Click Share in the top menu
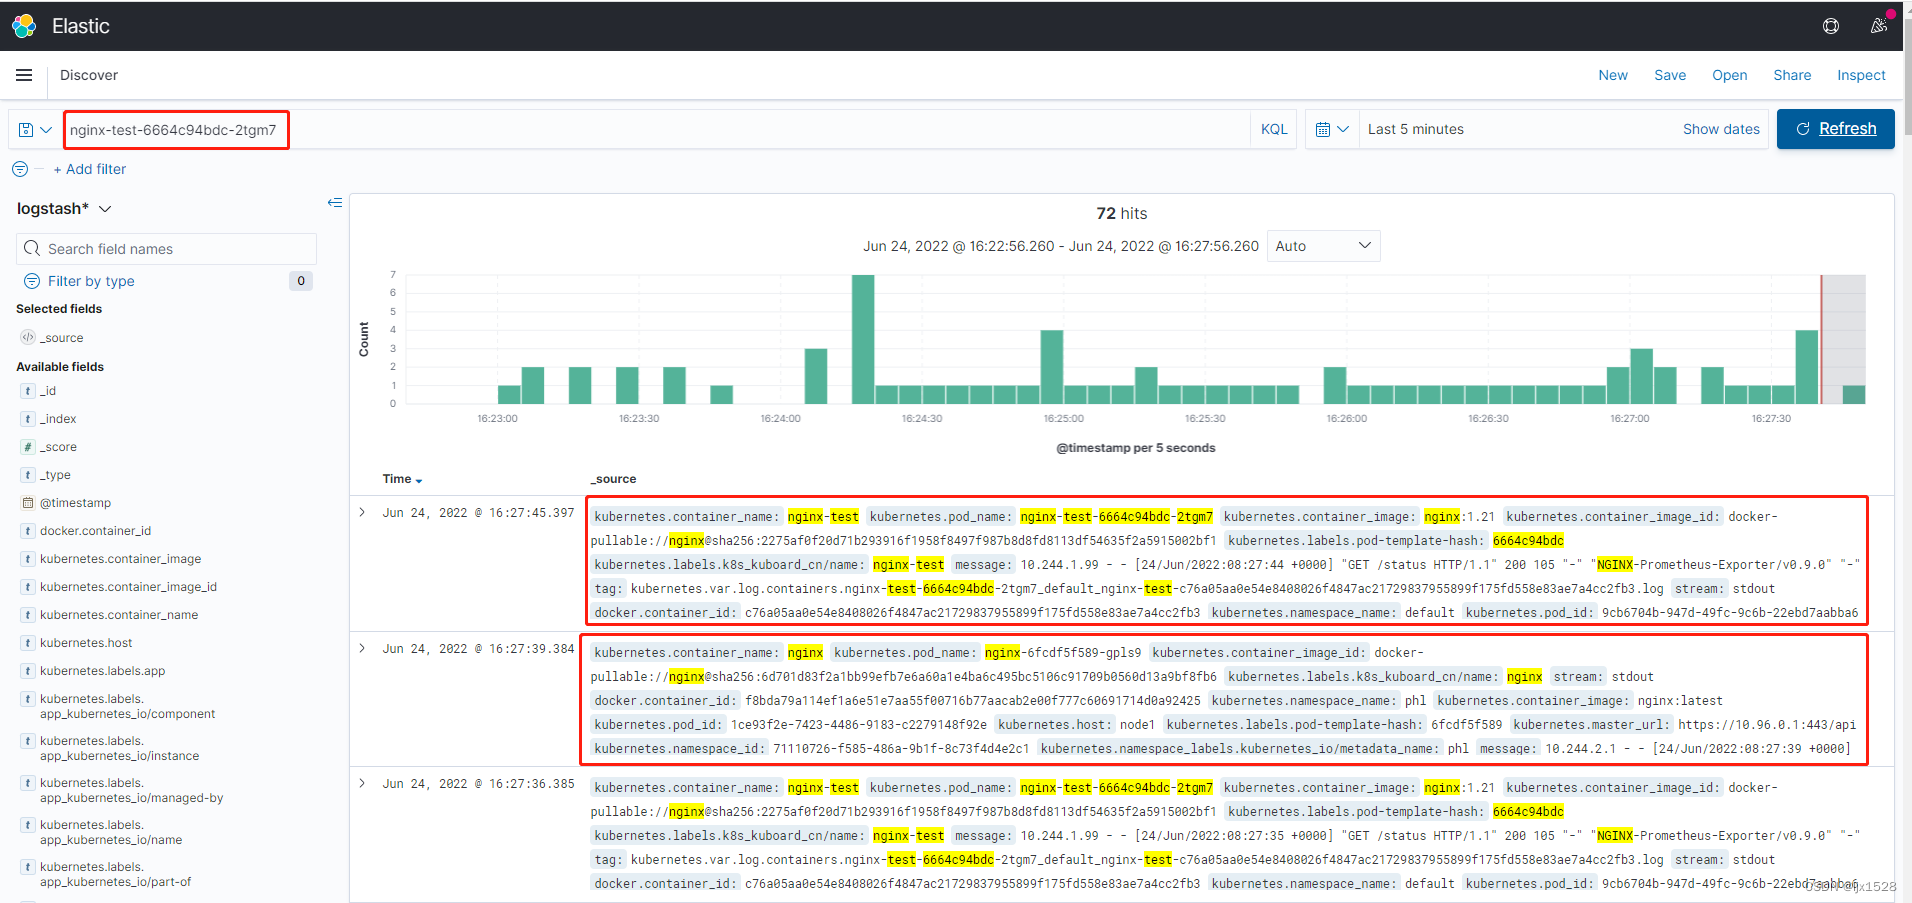 coord(1792,75)
